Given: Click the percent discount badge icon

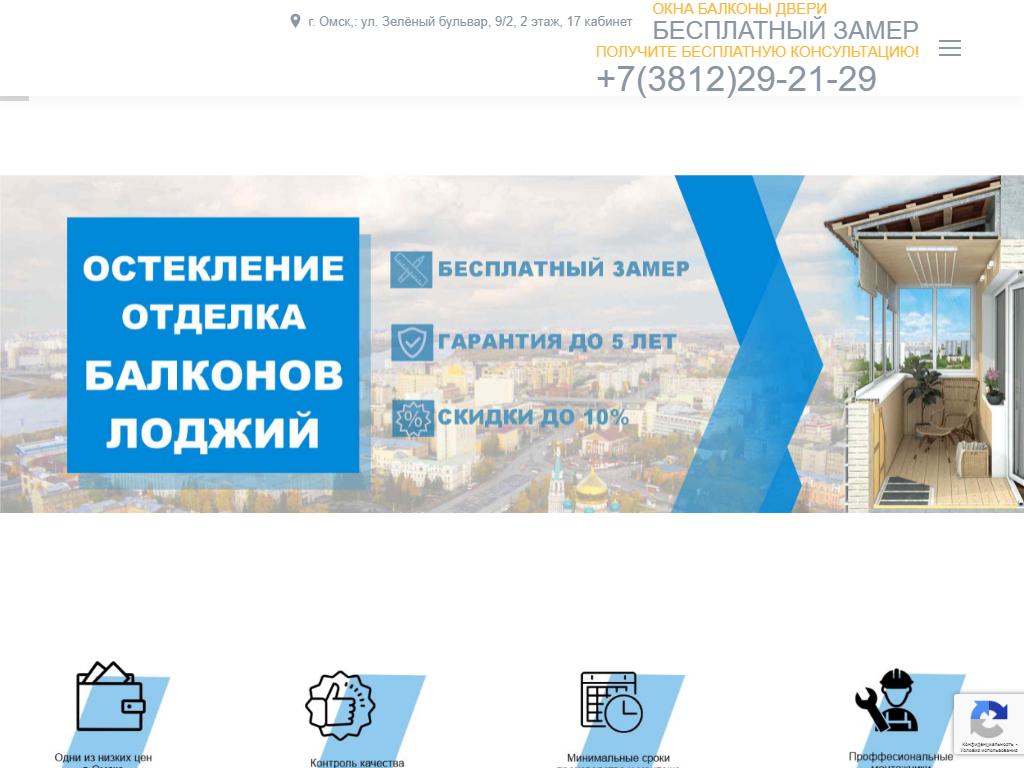Looking at the screenshot, I should (x=411, y=418).
